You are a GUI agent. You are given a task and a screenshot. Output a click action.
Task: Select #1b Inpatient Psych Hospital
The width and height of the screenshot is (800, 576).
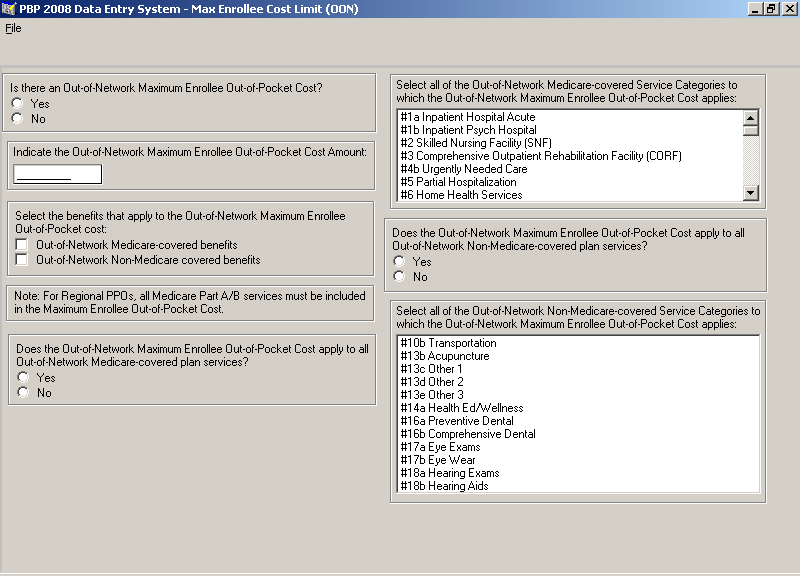(x=570, y=130)
